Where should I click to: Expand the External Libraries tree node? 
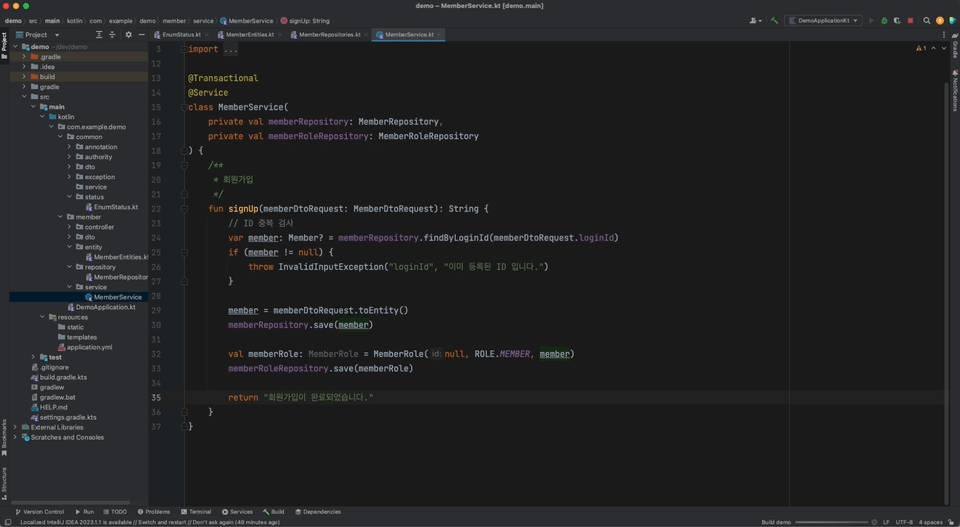click(x=15, y=427)
